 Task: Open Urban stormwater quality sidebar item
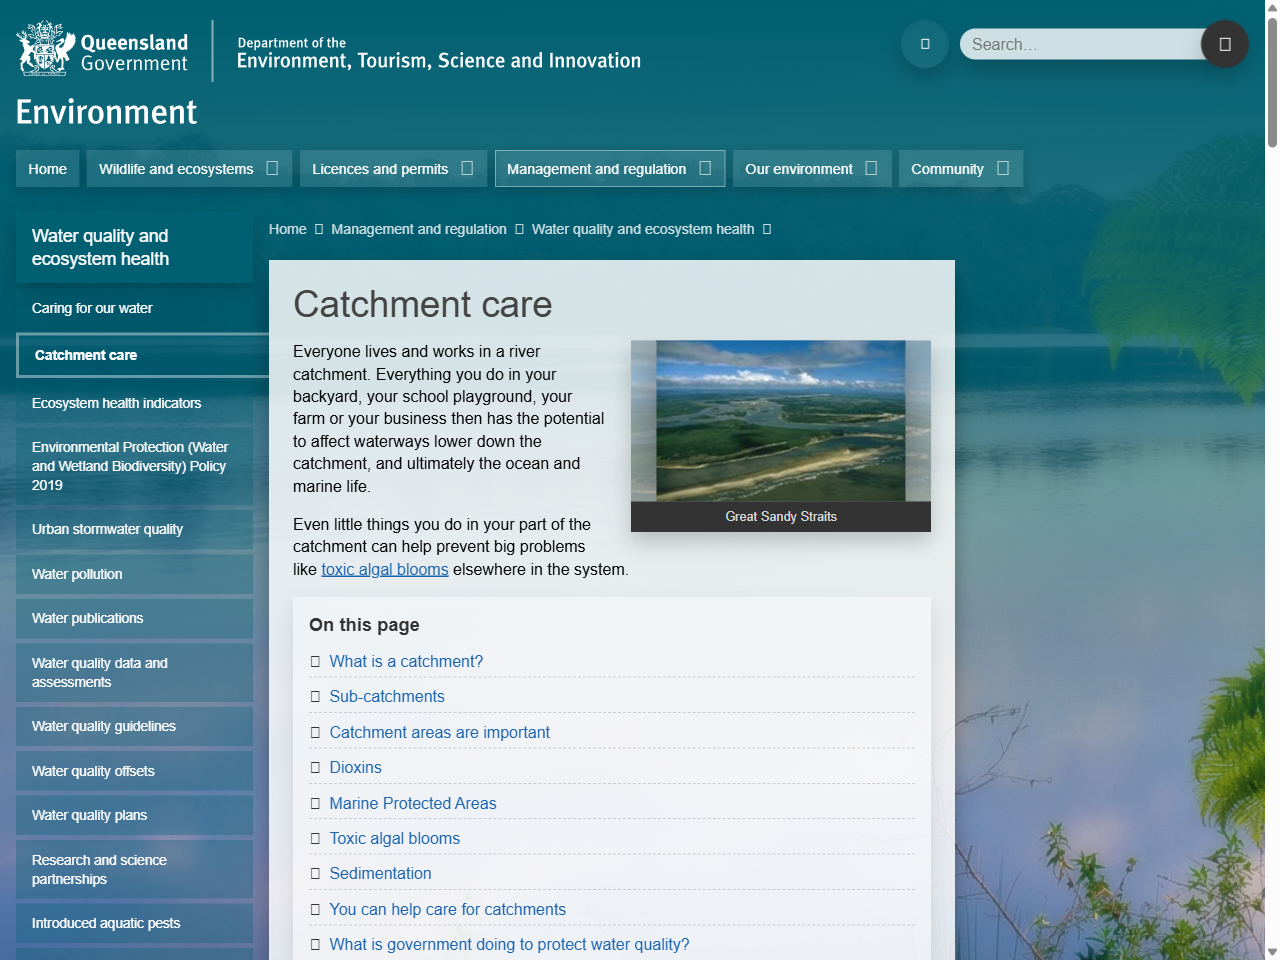(x=107, y=529)
